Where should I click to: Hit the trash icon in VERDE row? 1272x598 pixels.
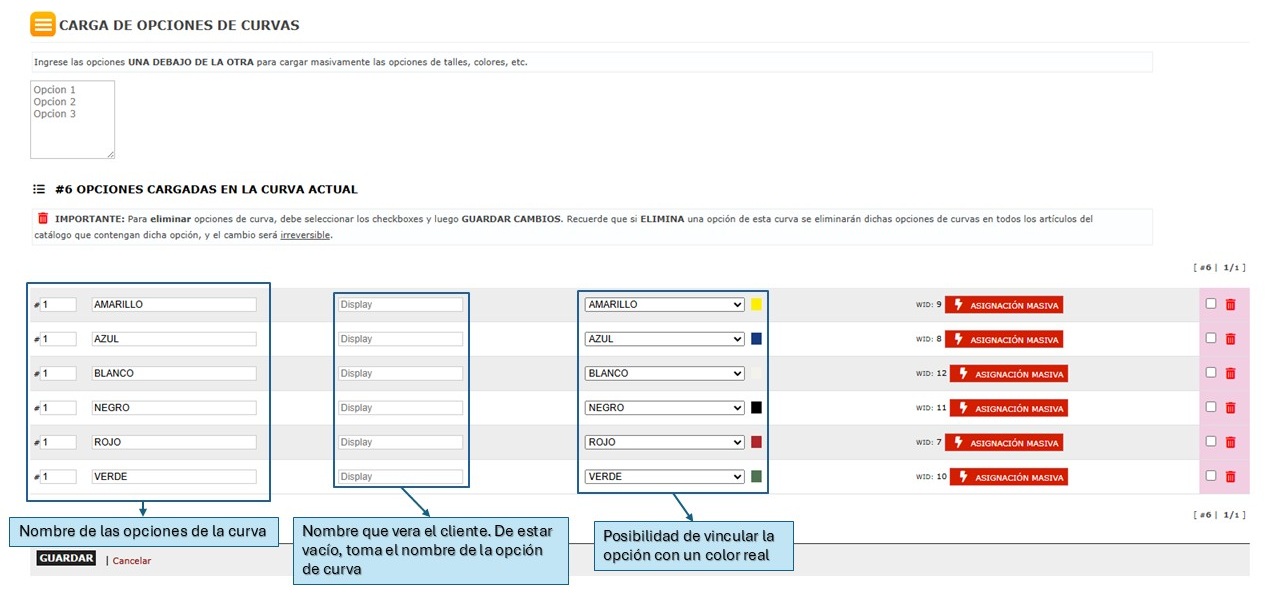[x=1230, y=477]
